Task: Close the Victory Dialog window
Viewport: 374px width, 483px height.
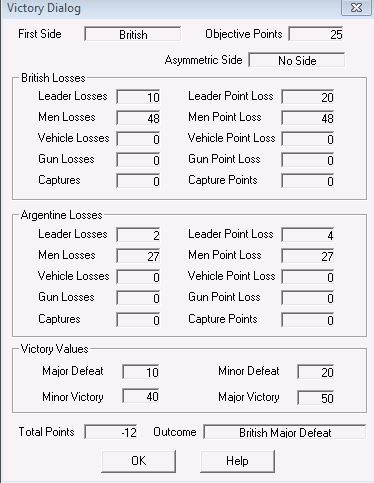Action: 356,7
